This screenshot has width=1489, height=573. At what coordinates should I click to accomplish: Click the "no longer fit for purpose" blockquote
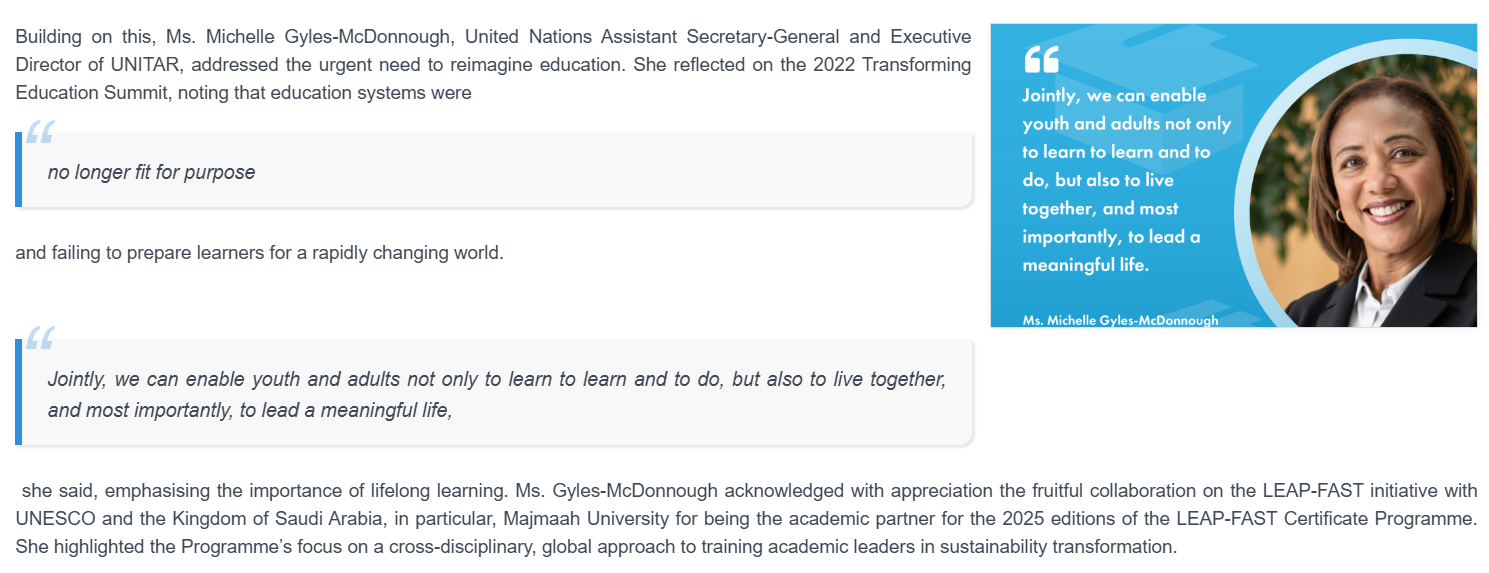[x=494, y=170]
